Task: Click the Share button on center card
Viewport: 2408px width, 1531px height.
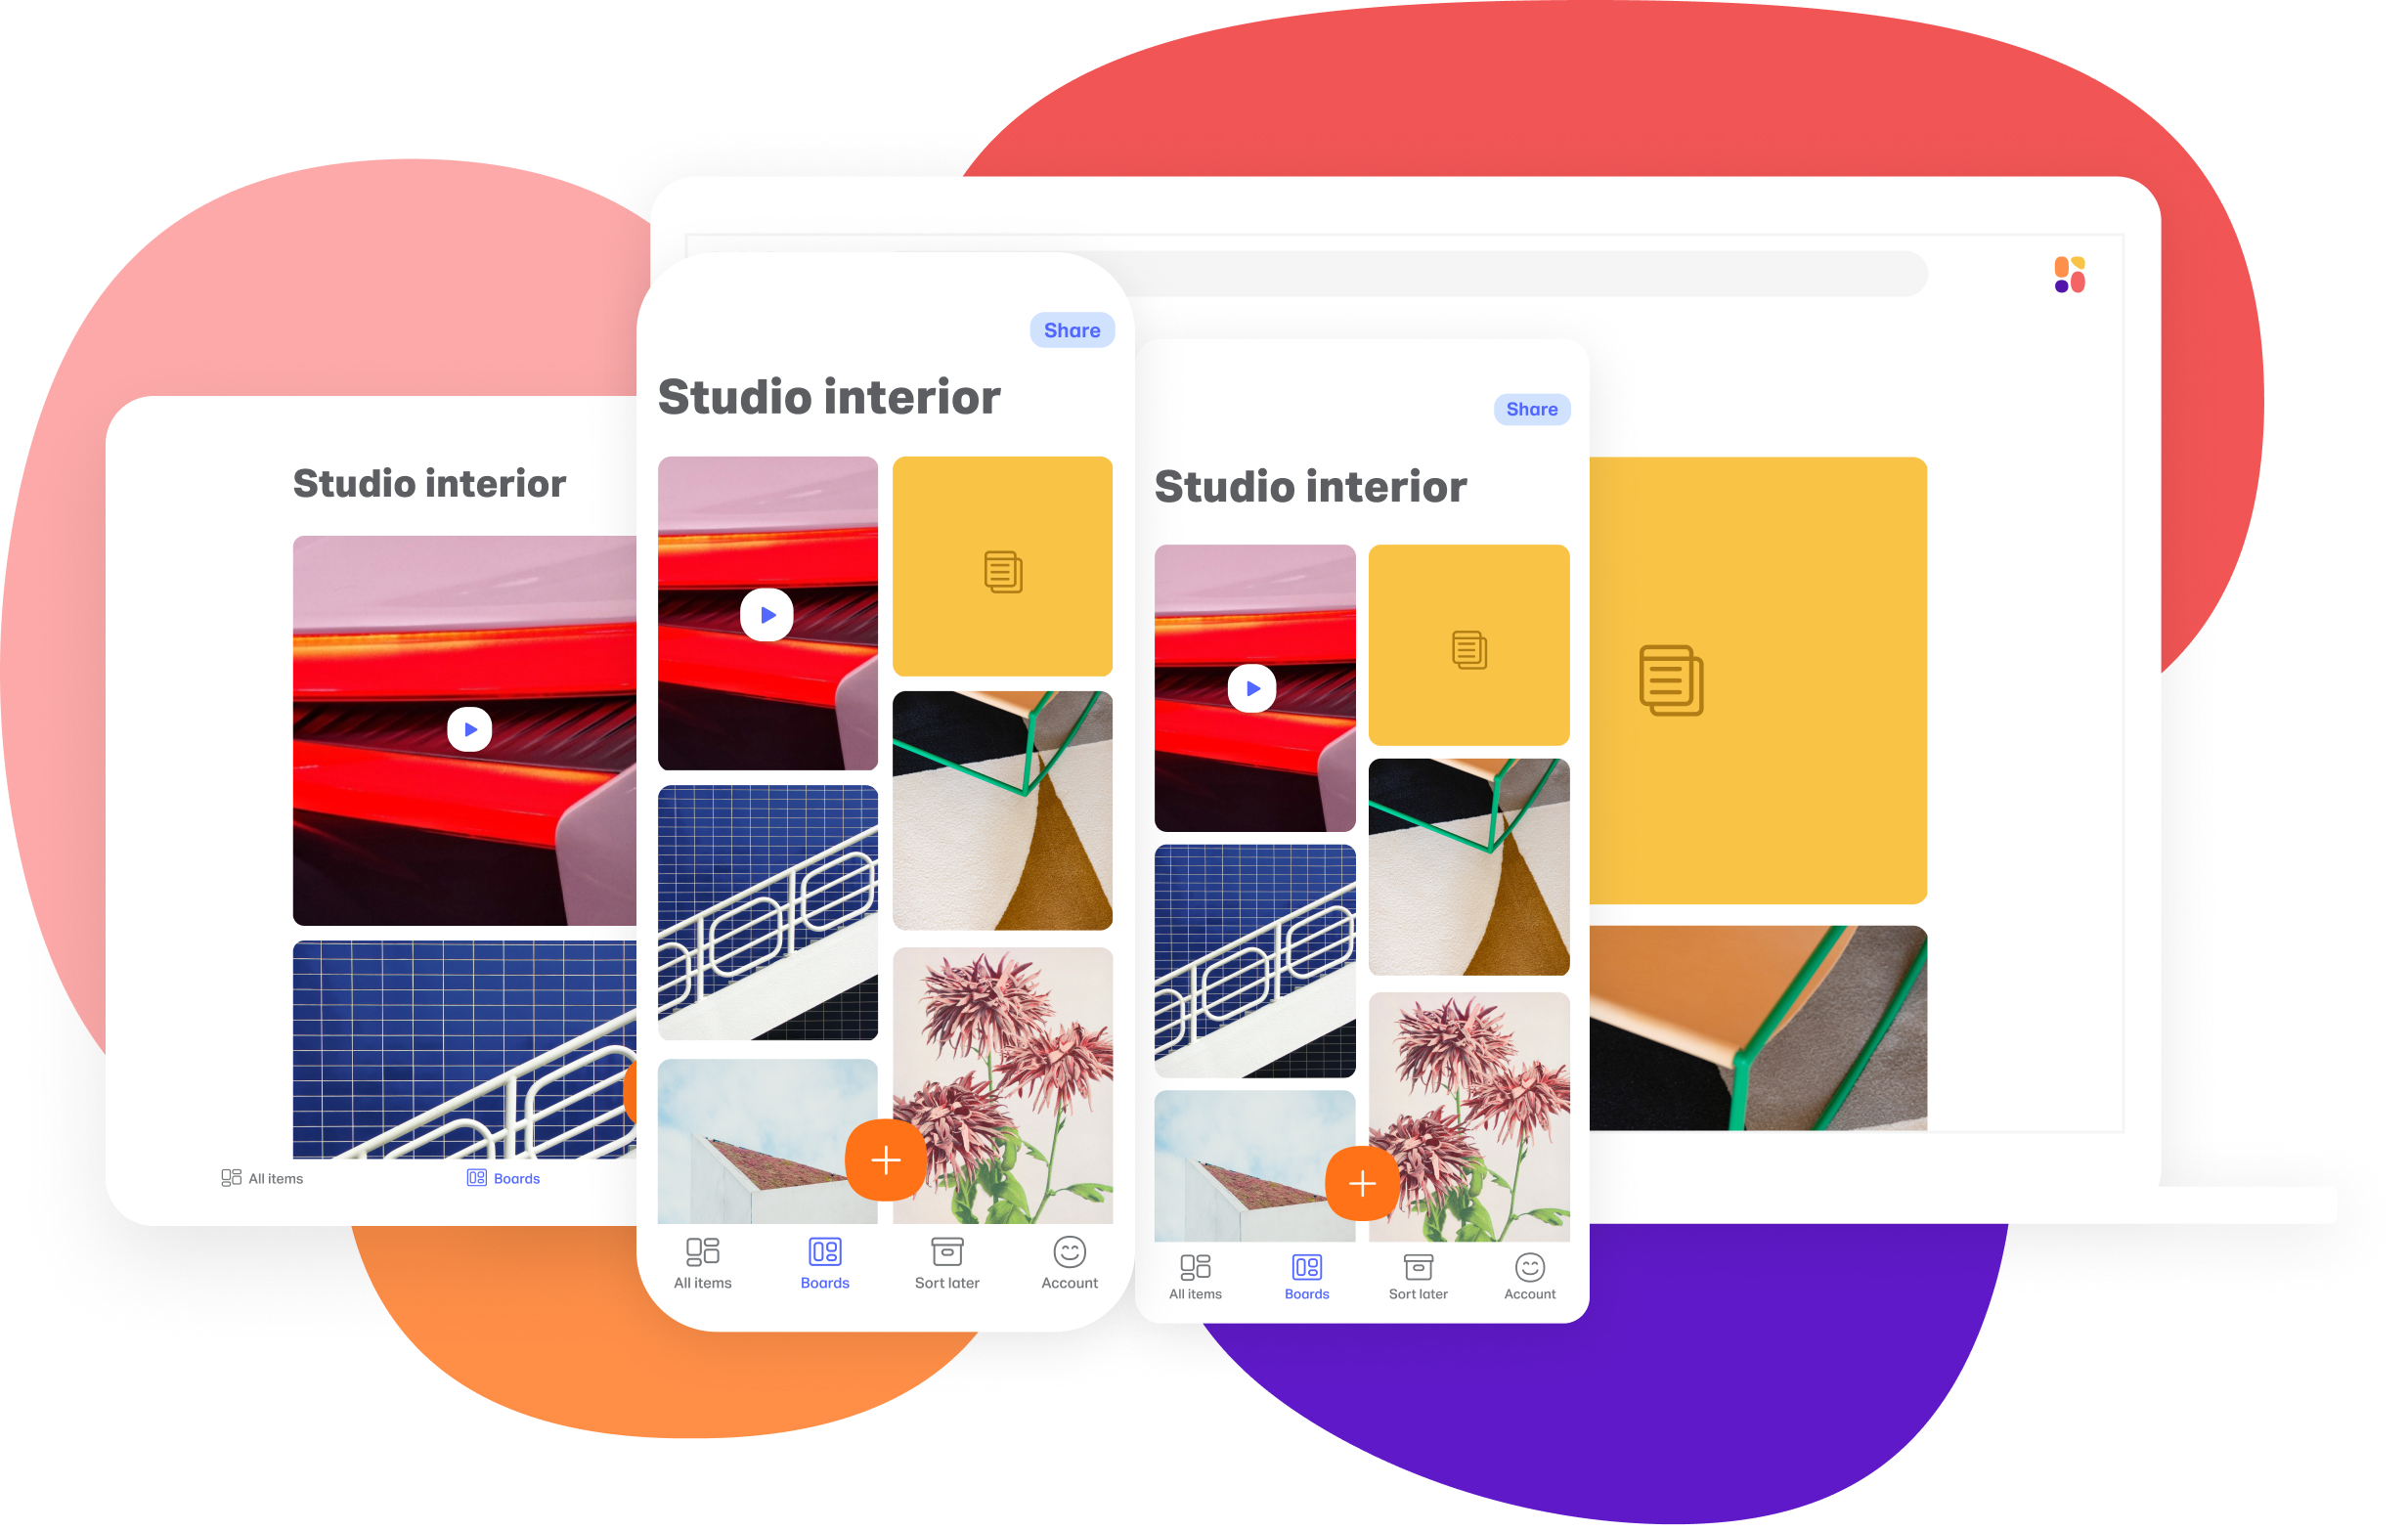Action: pyautogui.click(x=1067, y=331)
